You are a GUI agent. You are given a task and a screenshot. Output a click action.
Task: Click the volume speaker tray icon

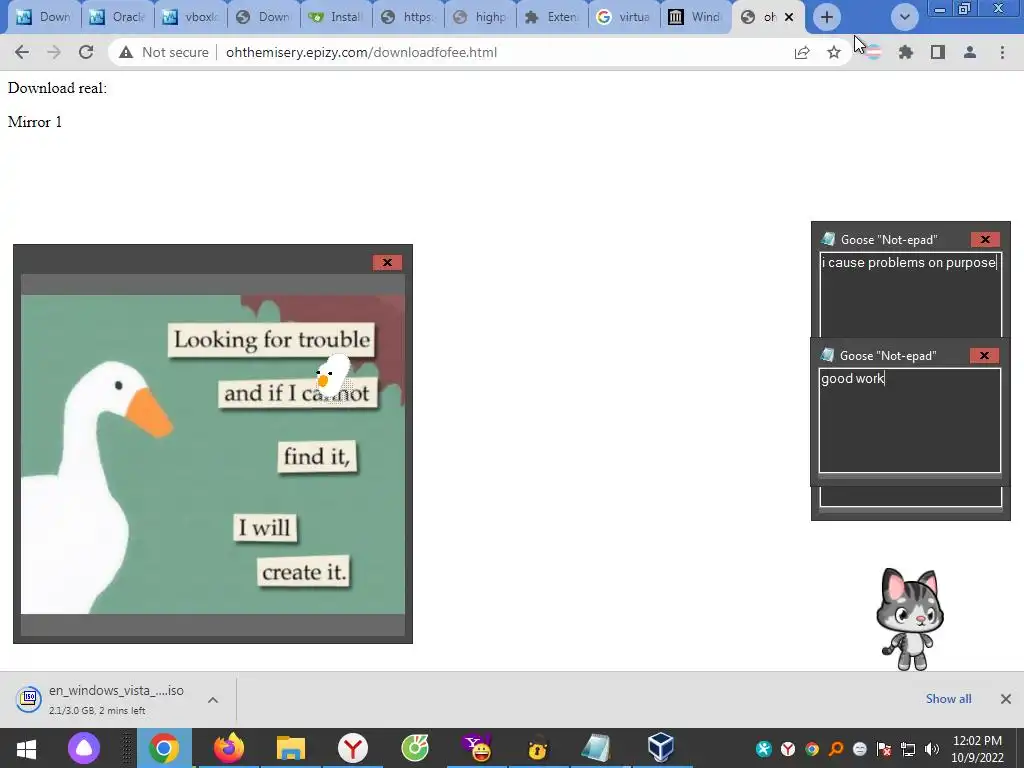pos(932,749)
